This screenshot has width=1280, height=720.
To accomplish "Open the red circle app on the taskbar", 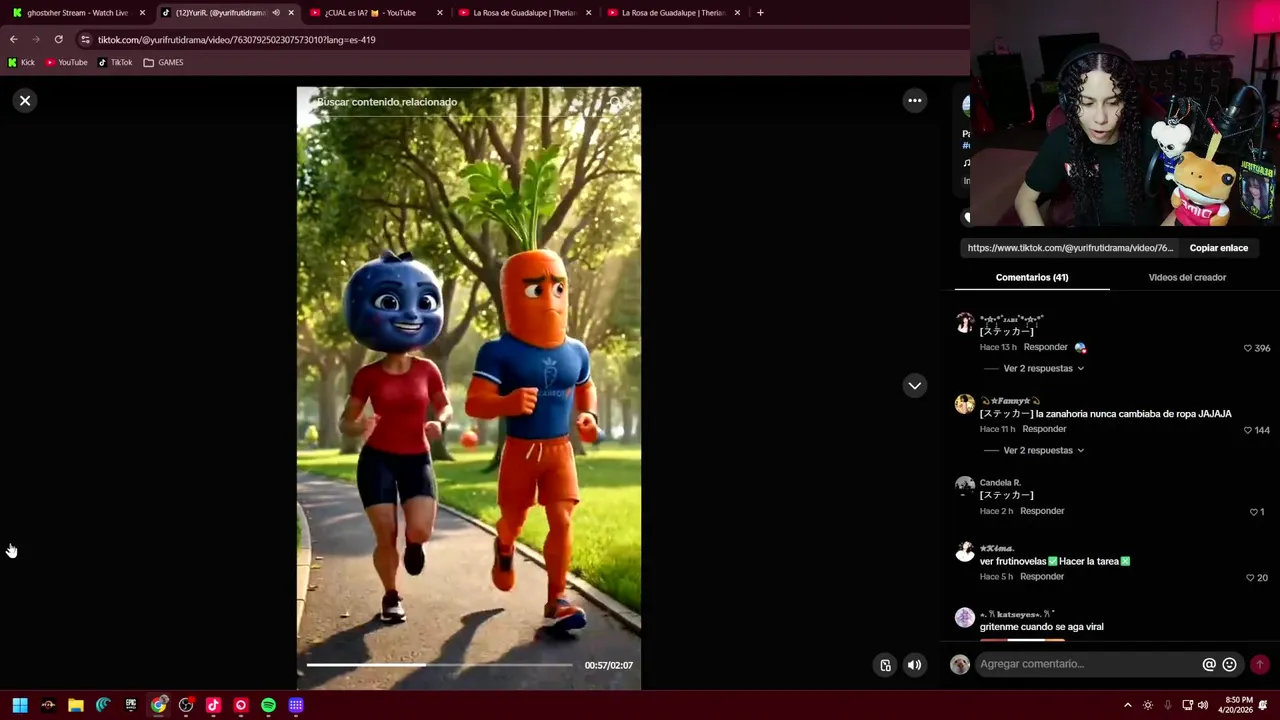I will click(x=240, y=705).
